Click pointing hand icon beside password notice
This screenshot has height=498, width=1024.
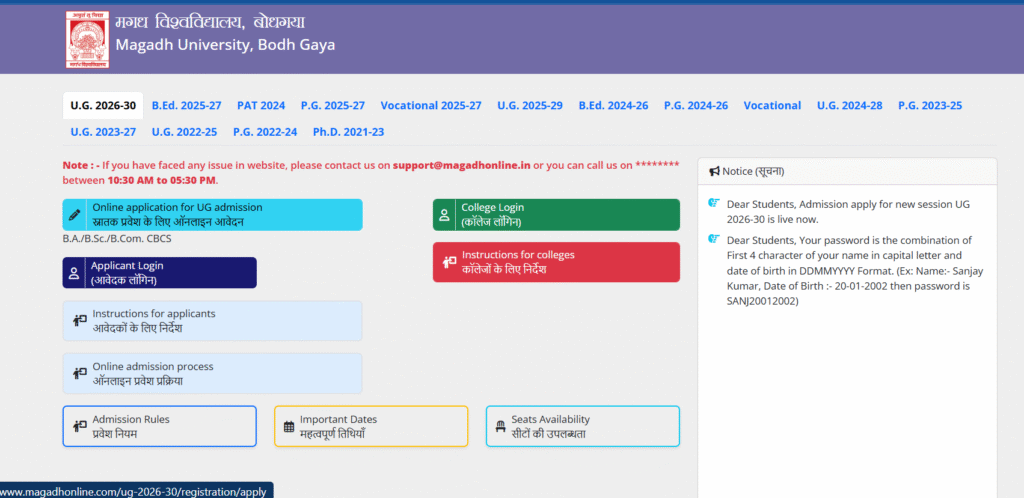coord(714,239)
